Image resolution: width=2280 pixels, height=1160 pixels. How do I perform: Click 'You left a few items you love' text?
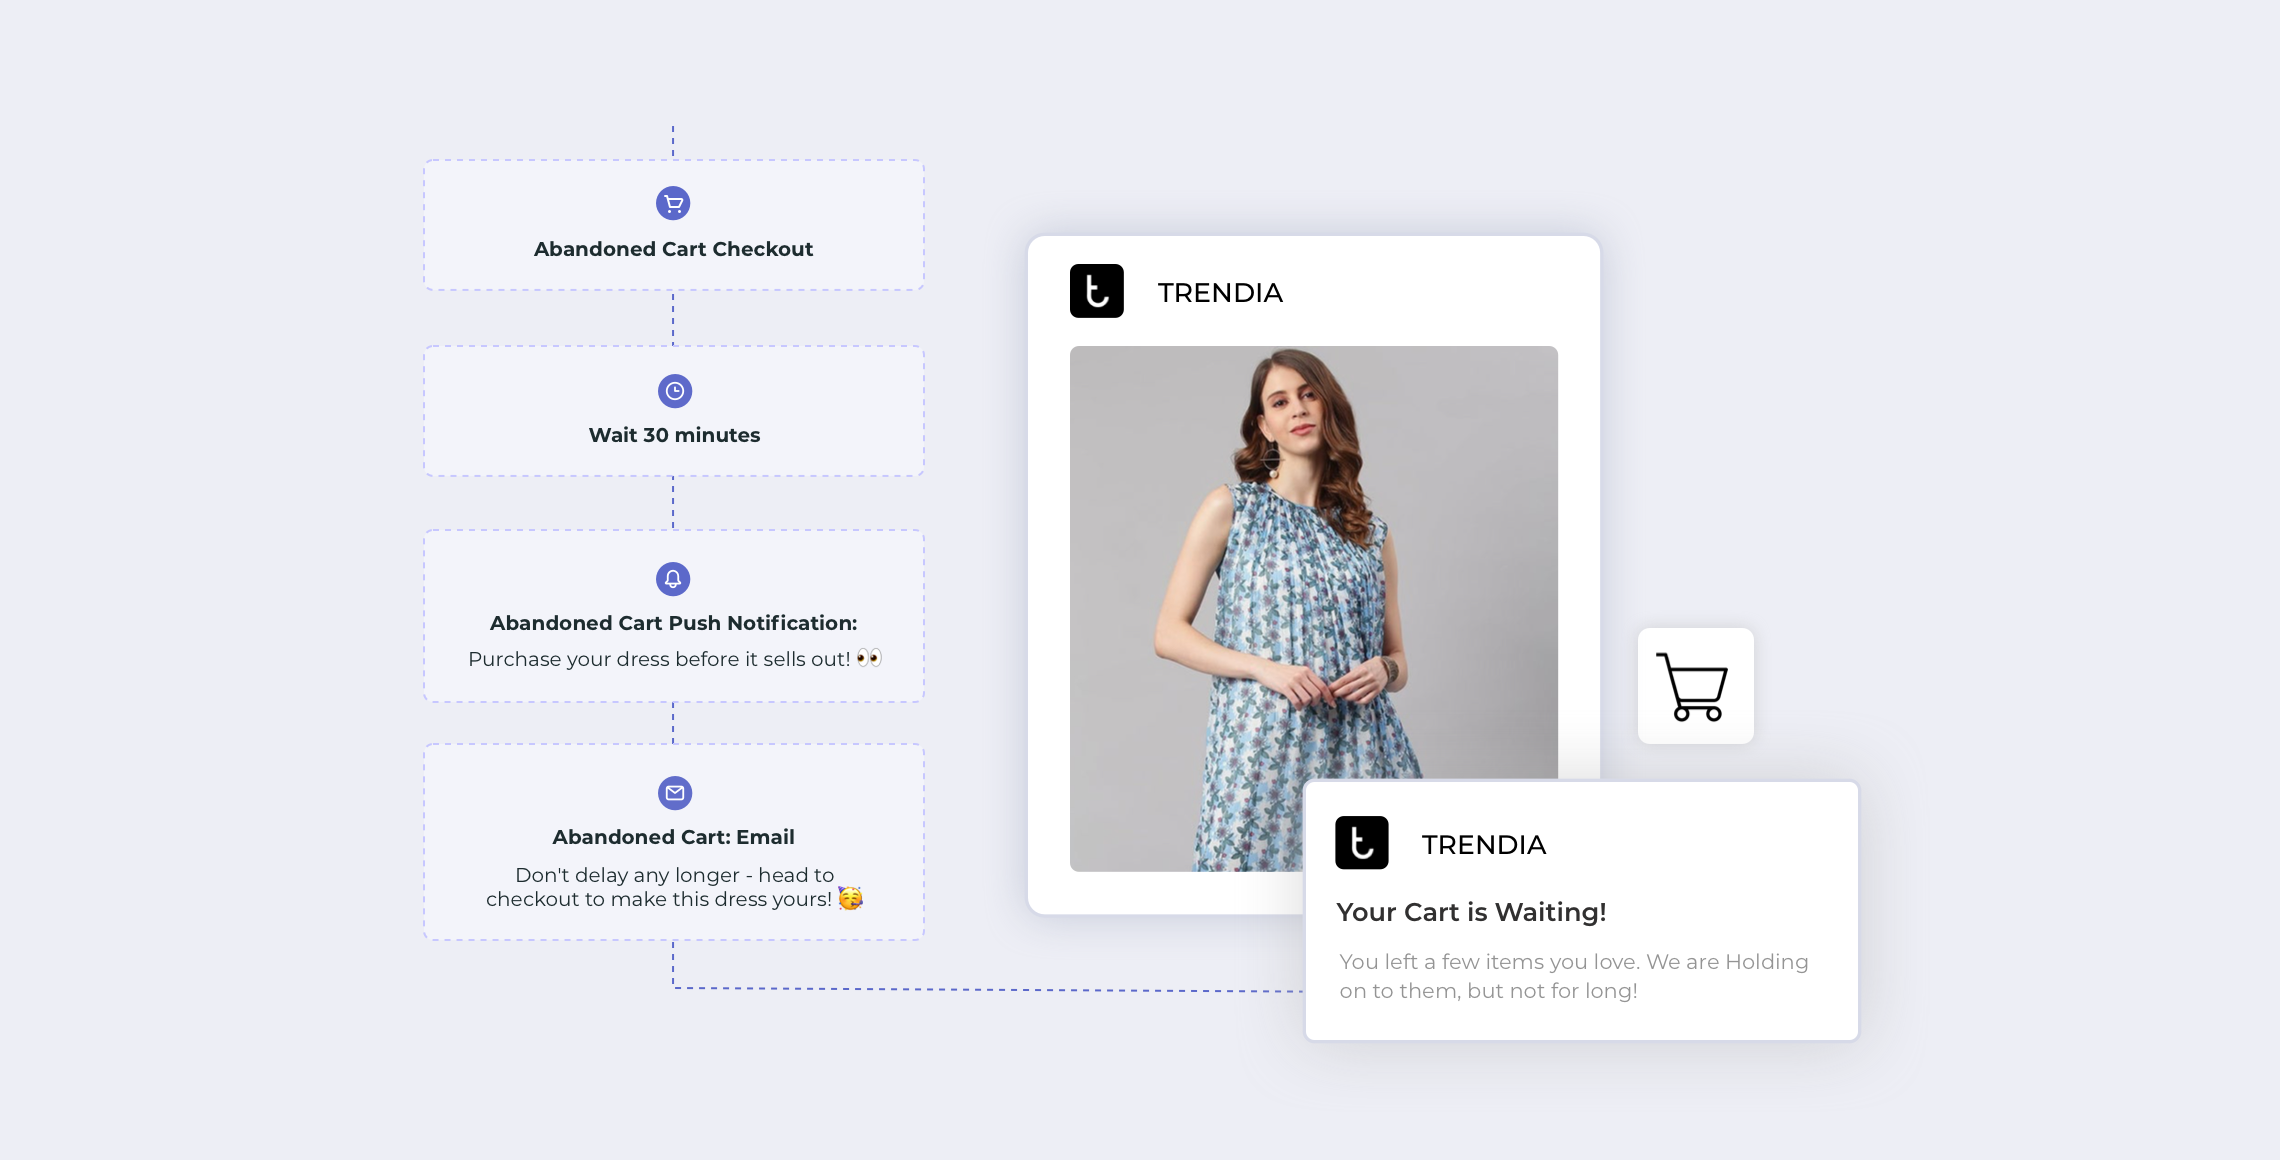point(1574,976)
